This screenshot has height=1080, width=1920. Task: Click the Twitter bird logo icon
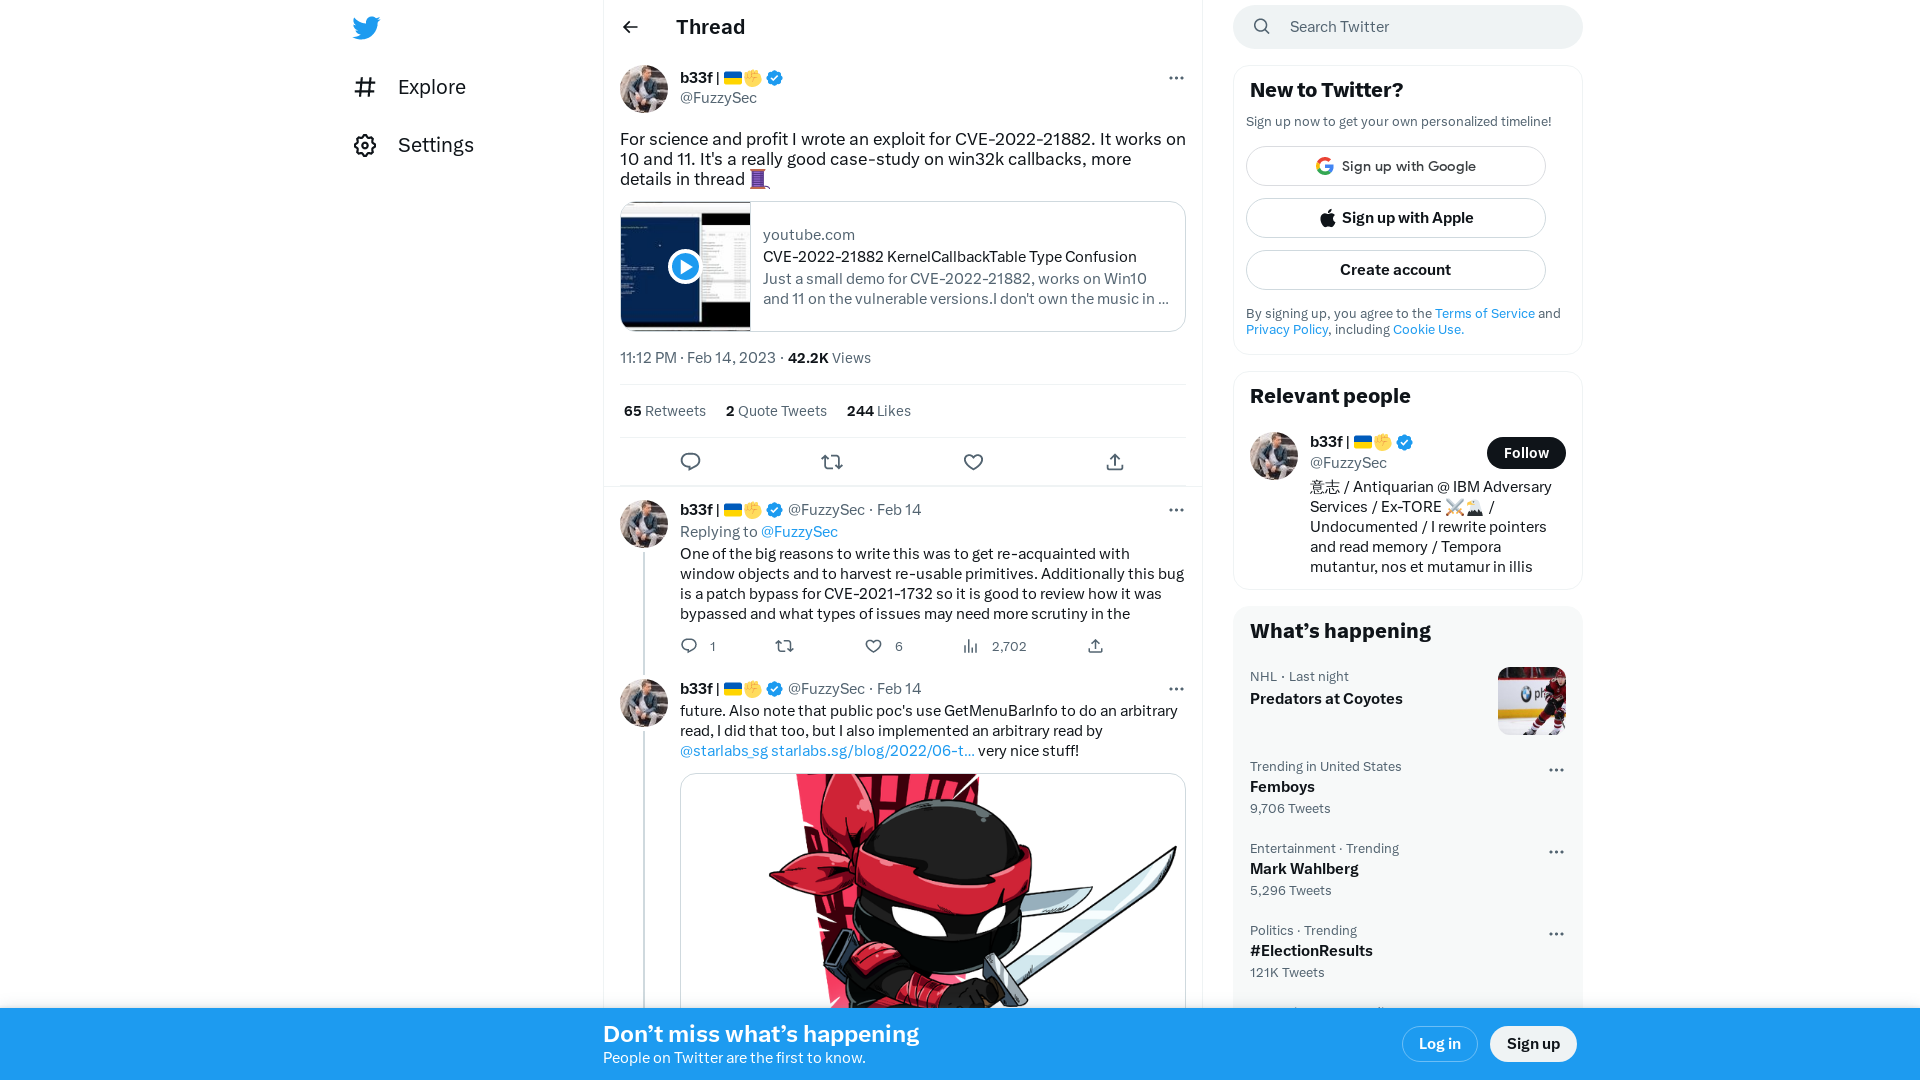point(365,28)
